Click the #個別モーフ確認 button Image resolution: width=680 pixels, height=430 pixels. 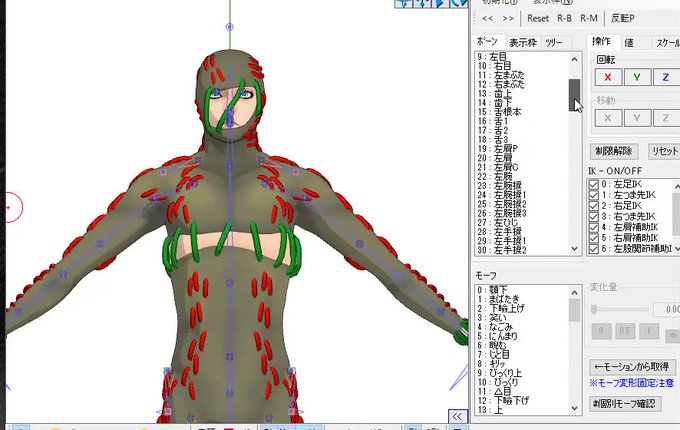(x=625, y=404)
